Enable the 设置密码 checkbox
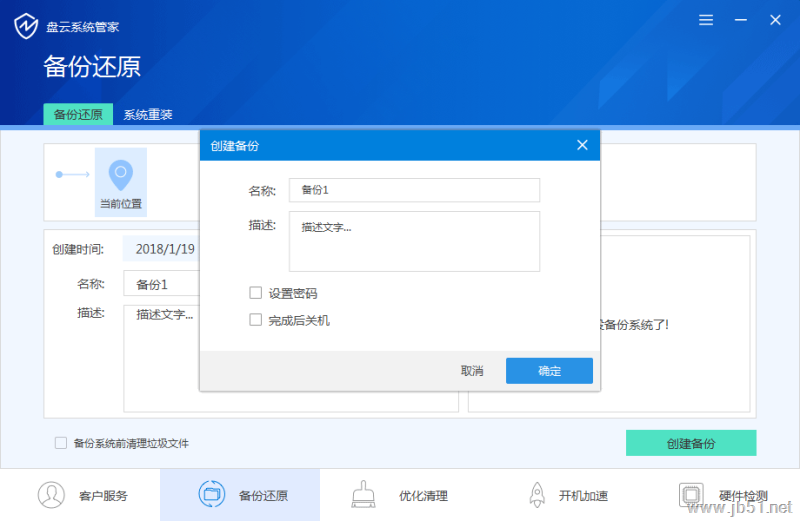Viewport: 800px width, 521px height. click(x=255, y=292)
